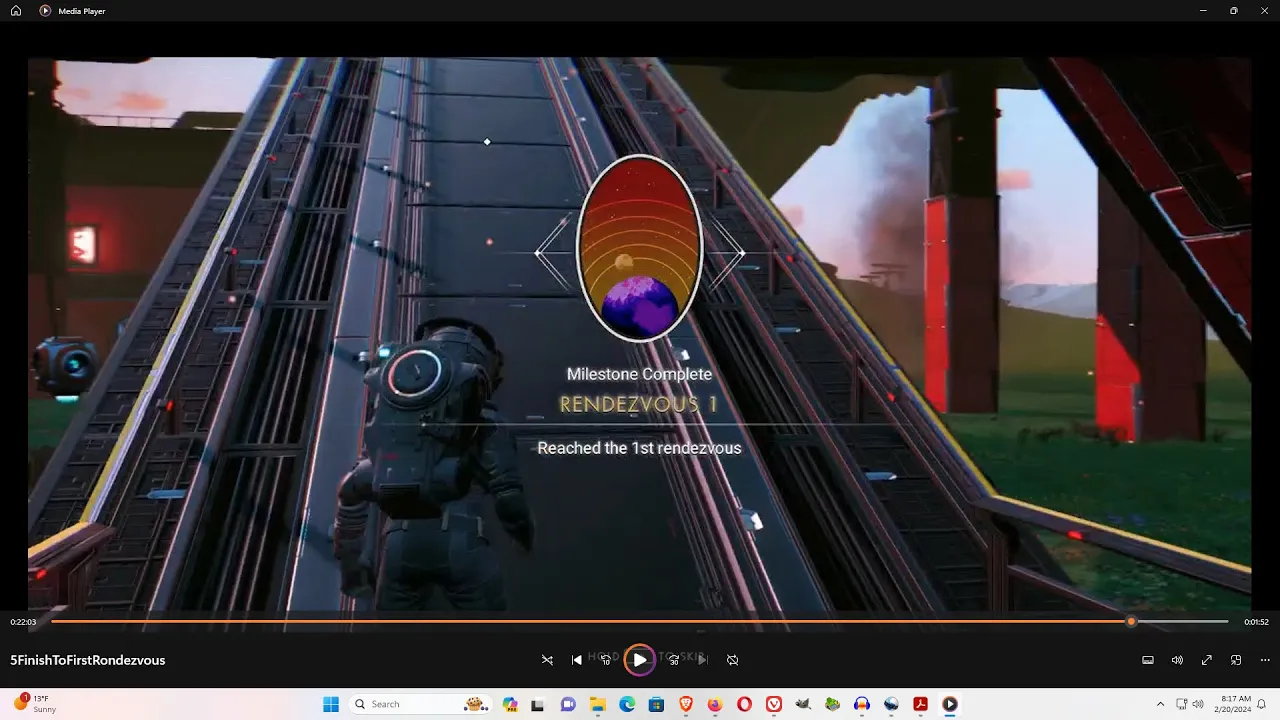Image resolution: width=1280 pixels, height=720 pixels.
Task: Show hidden system tray icons
Action: (x=1160, y=704)
